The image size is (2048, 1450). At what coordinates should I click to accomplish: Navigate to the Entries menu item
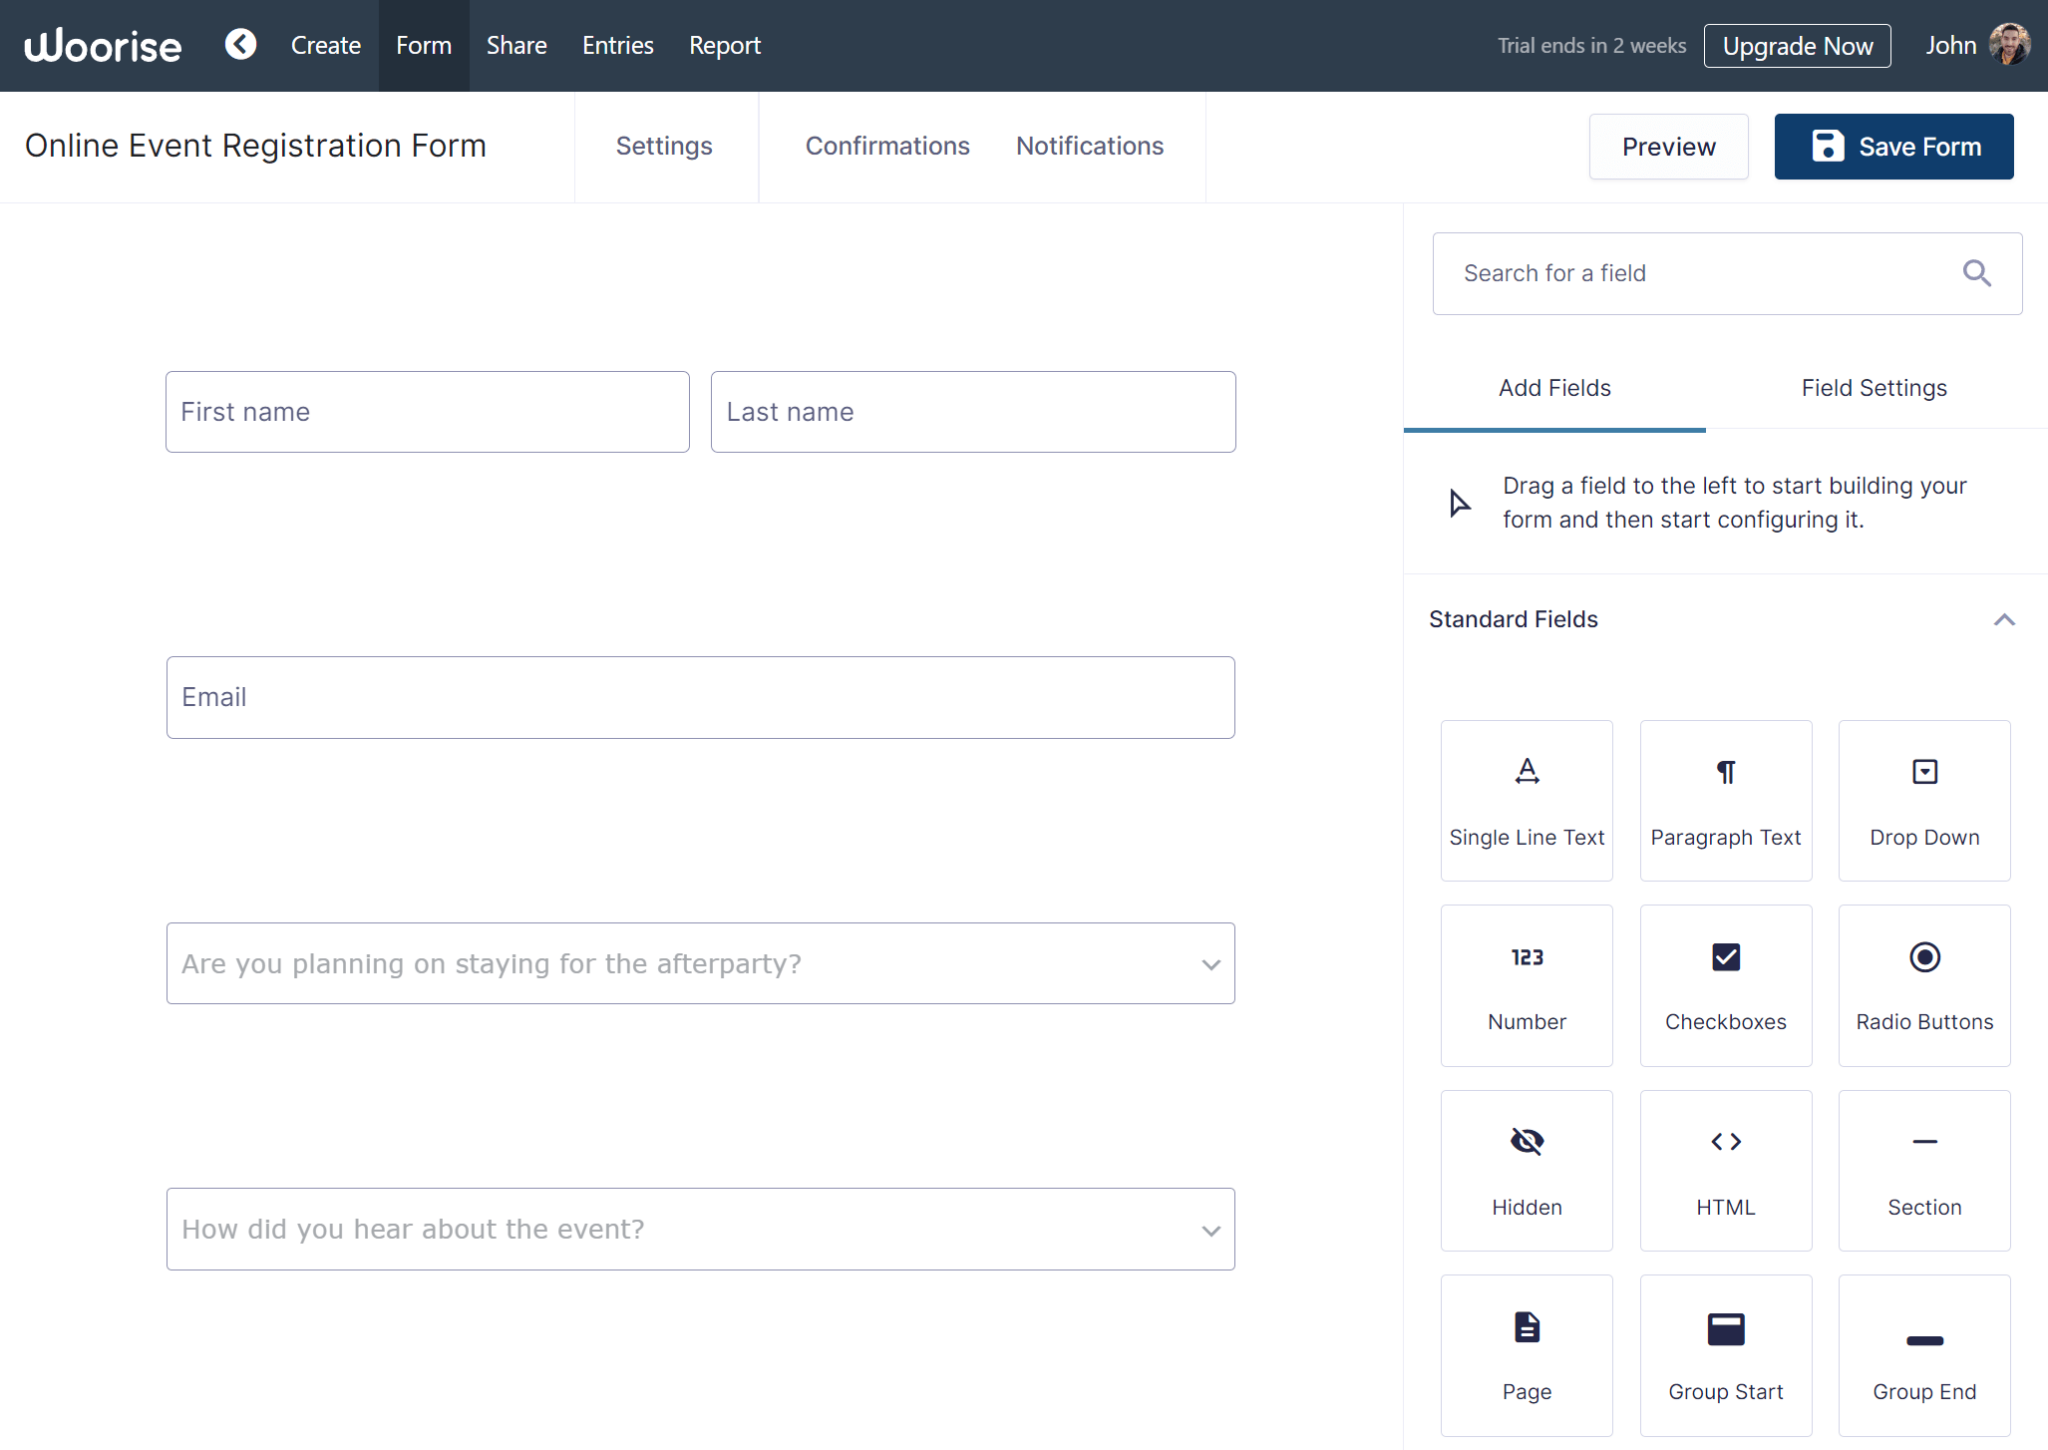pos(617,45)
